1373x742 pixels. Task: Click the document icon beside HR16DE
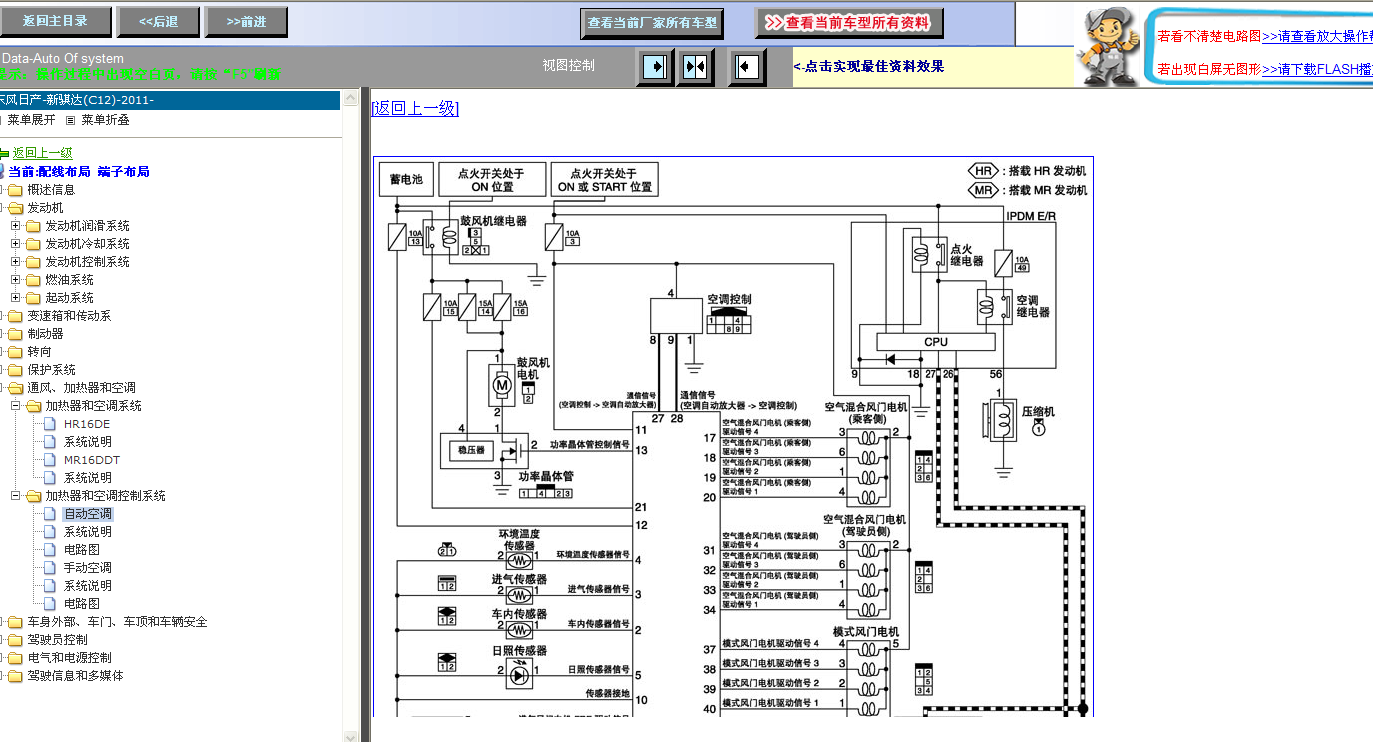[50, 424]
